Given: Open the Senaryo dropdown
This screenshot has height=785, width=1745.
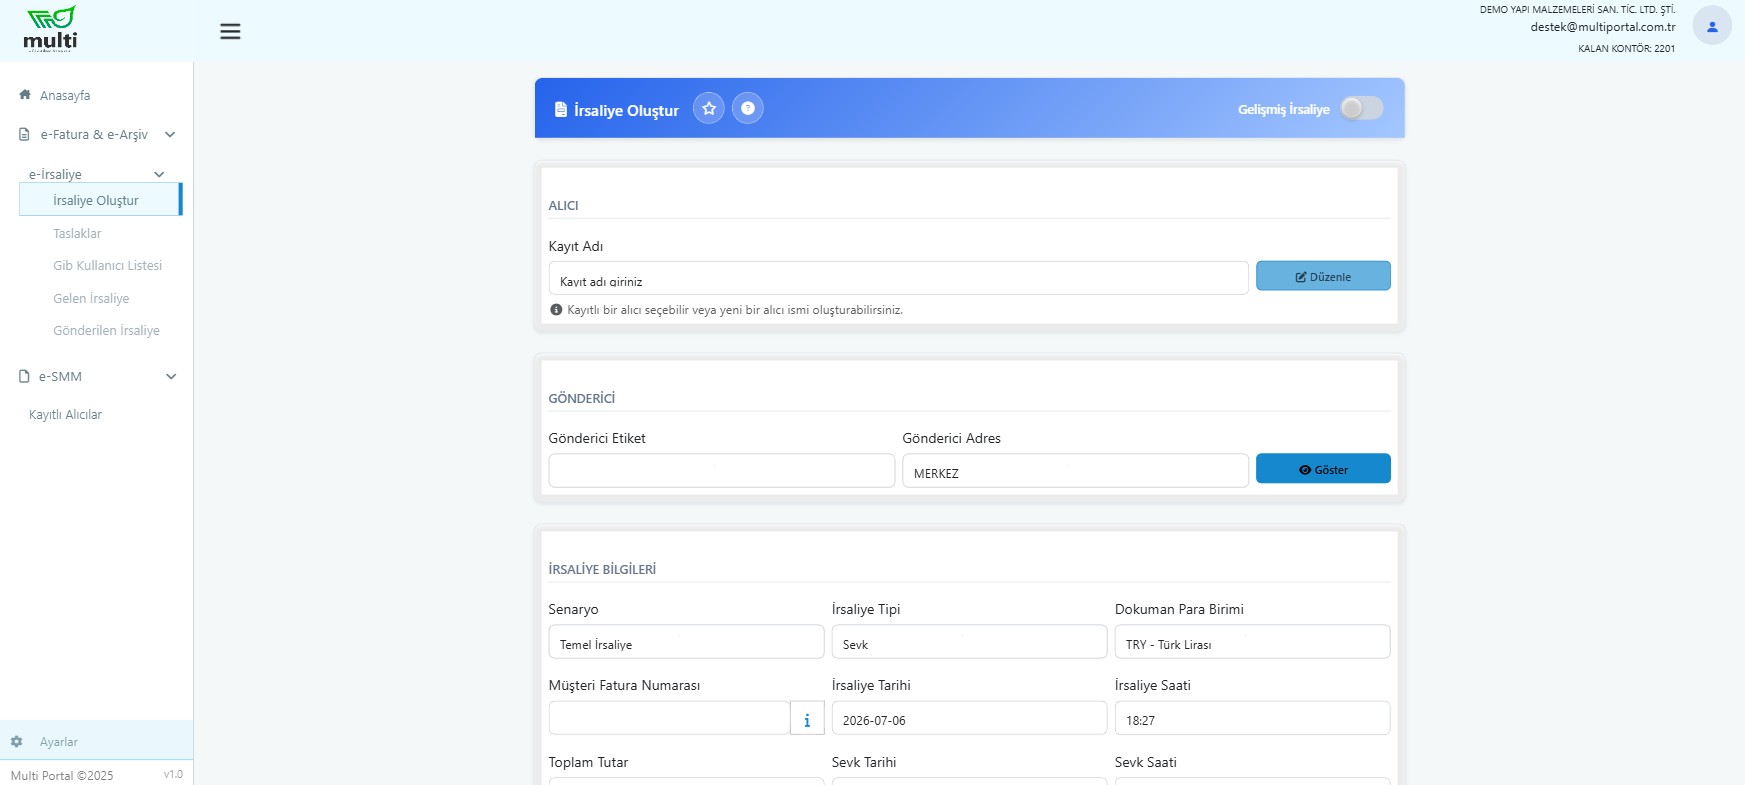Looking at the screenshot, I should (686, 642).
